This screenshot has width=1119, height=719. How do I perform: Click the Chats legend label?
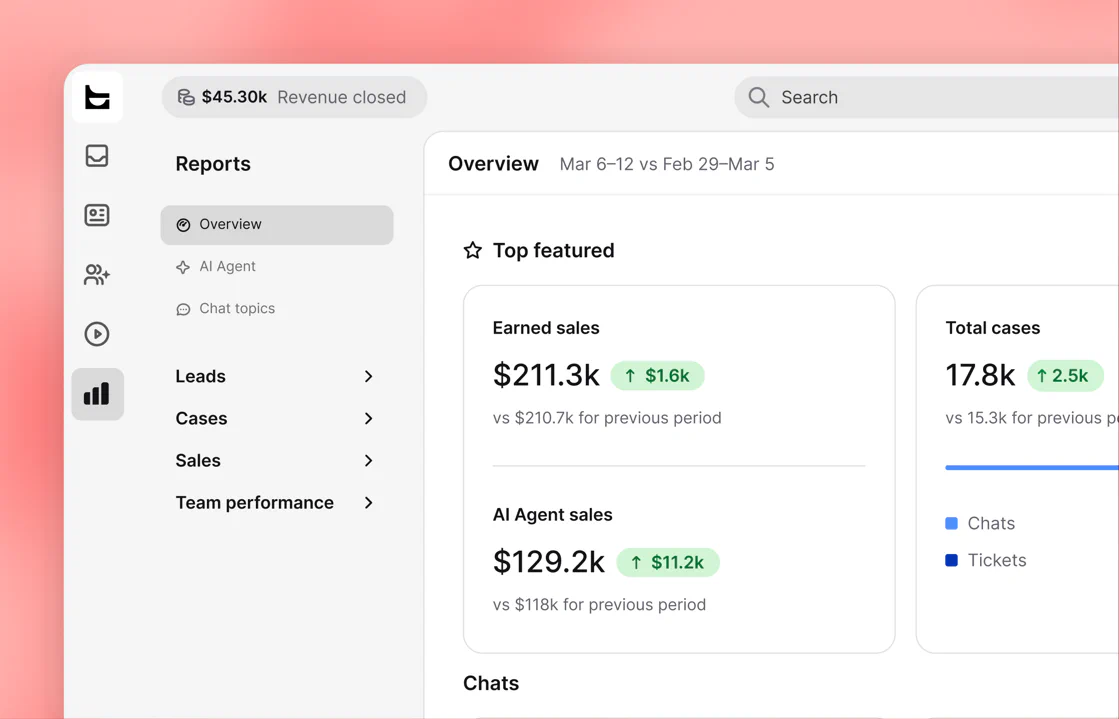(x=991, y=523)
